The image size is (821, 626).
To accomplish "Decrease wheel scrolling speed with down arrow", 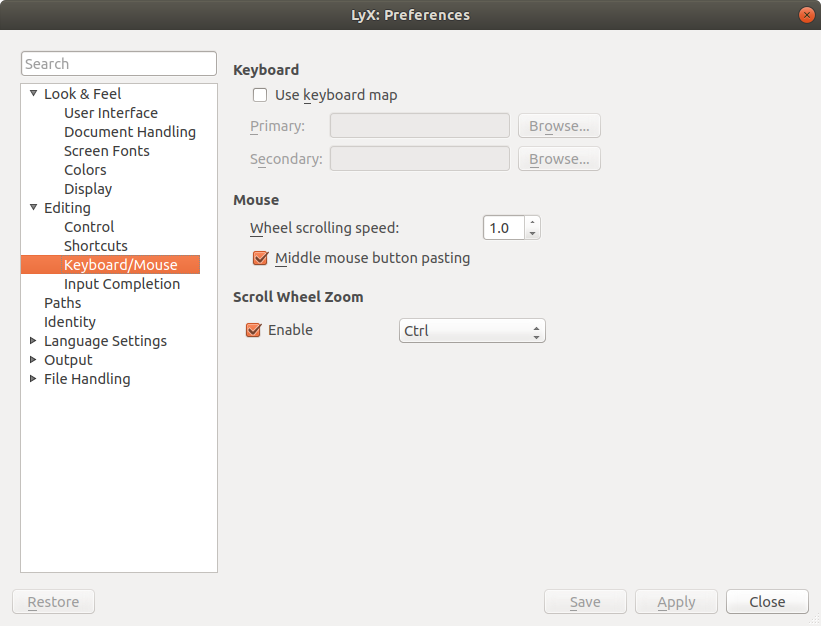I will 532,234.
